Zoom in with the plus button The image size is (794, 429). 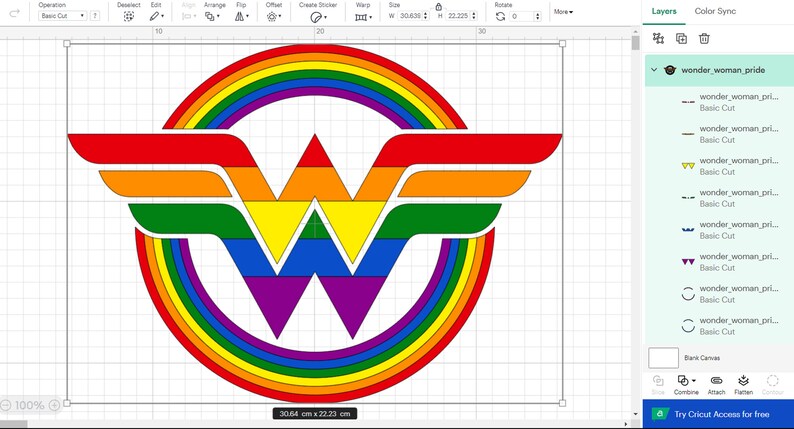click(x=54, y=405)
